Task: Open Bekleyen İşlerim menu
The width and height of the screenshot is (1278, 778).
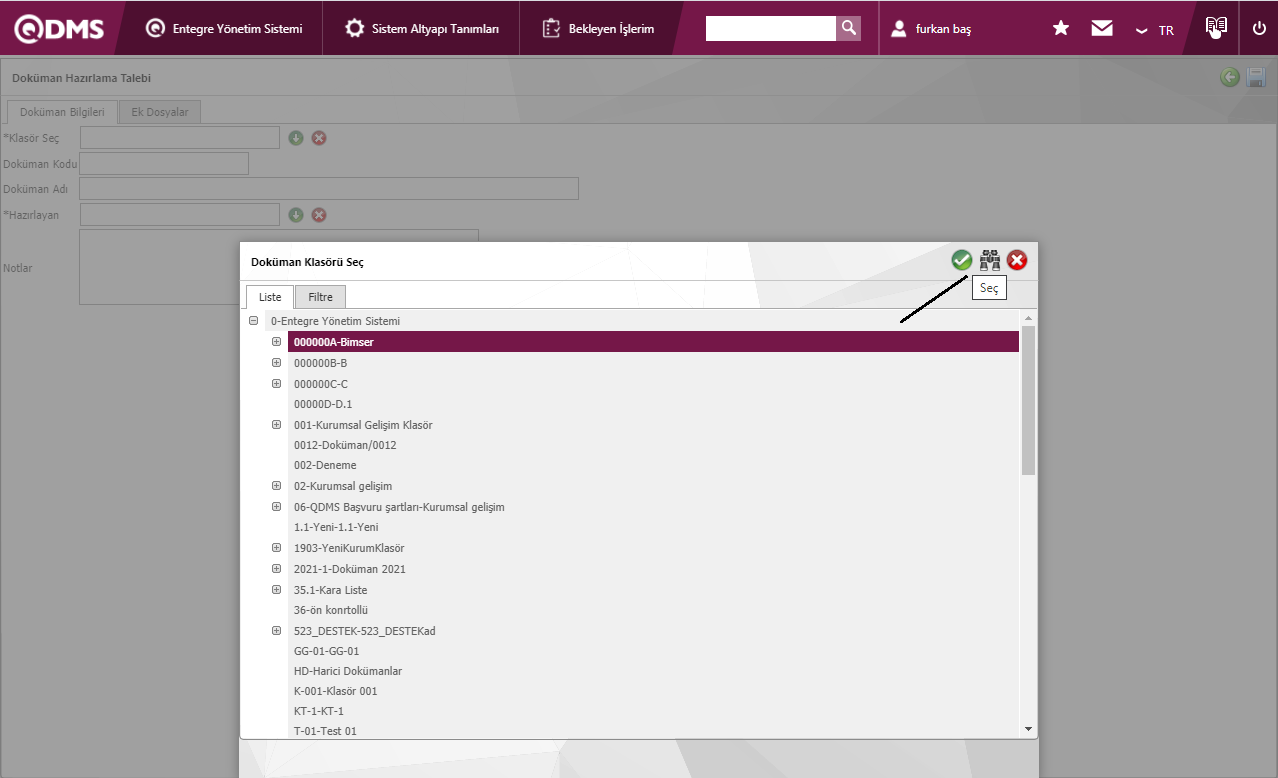Action: coord(598,29)
